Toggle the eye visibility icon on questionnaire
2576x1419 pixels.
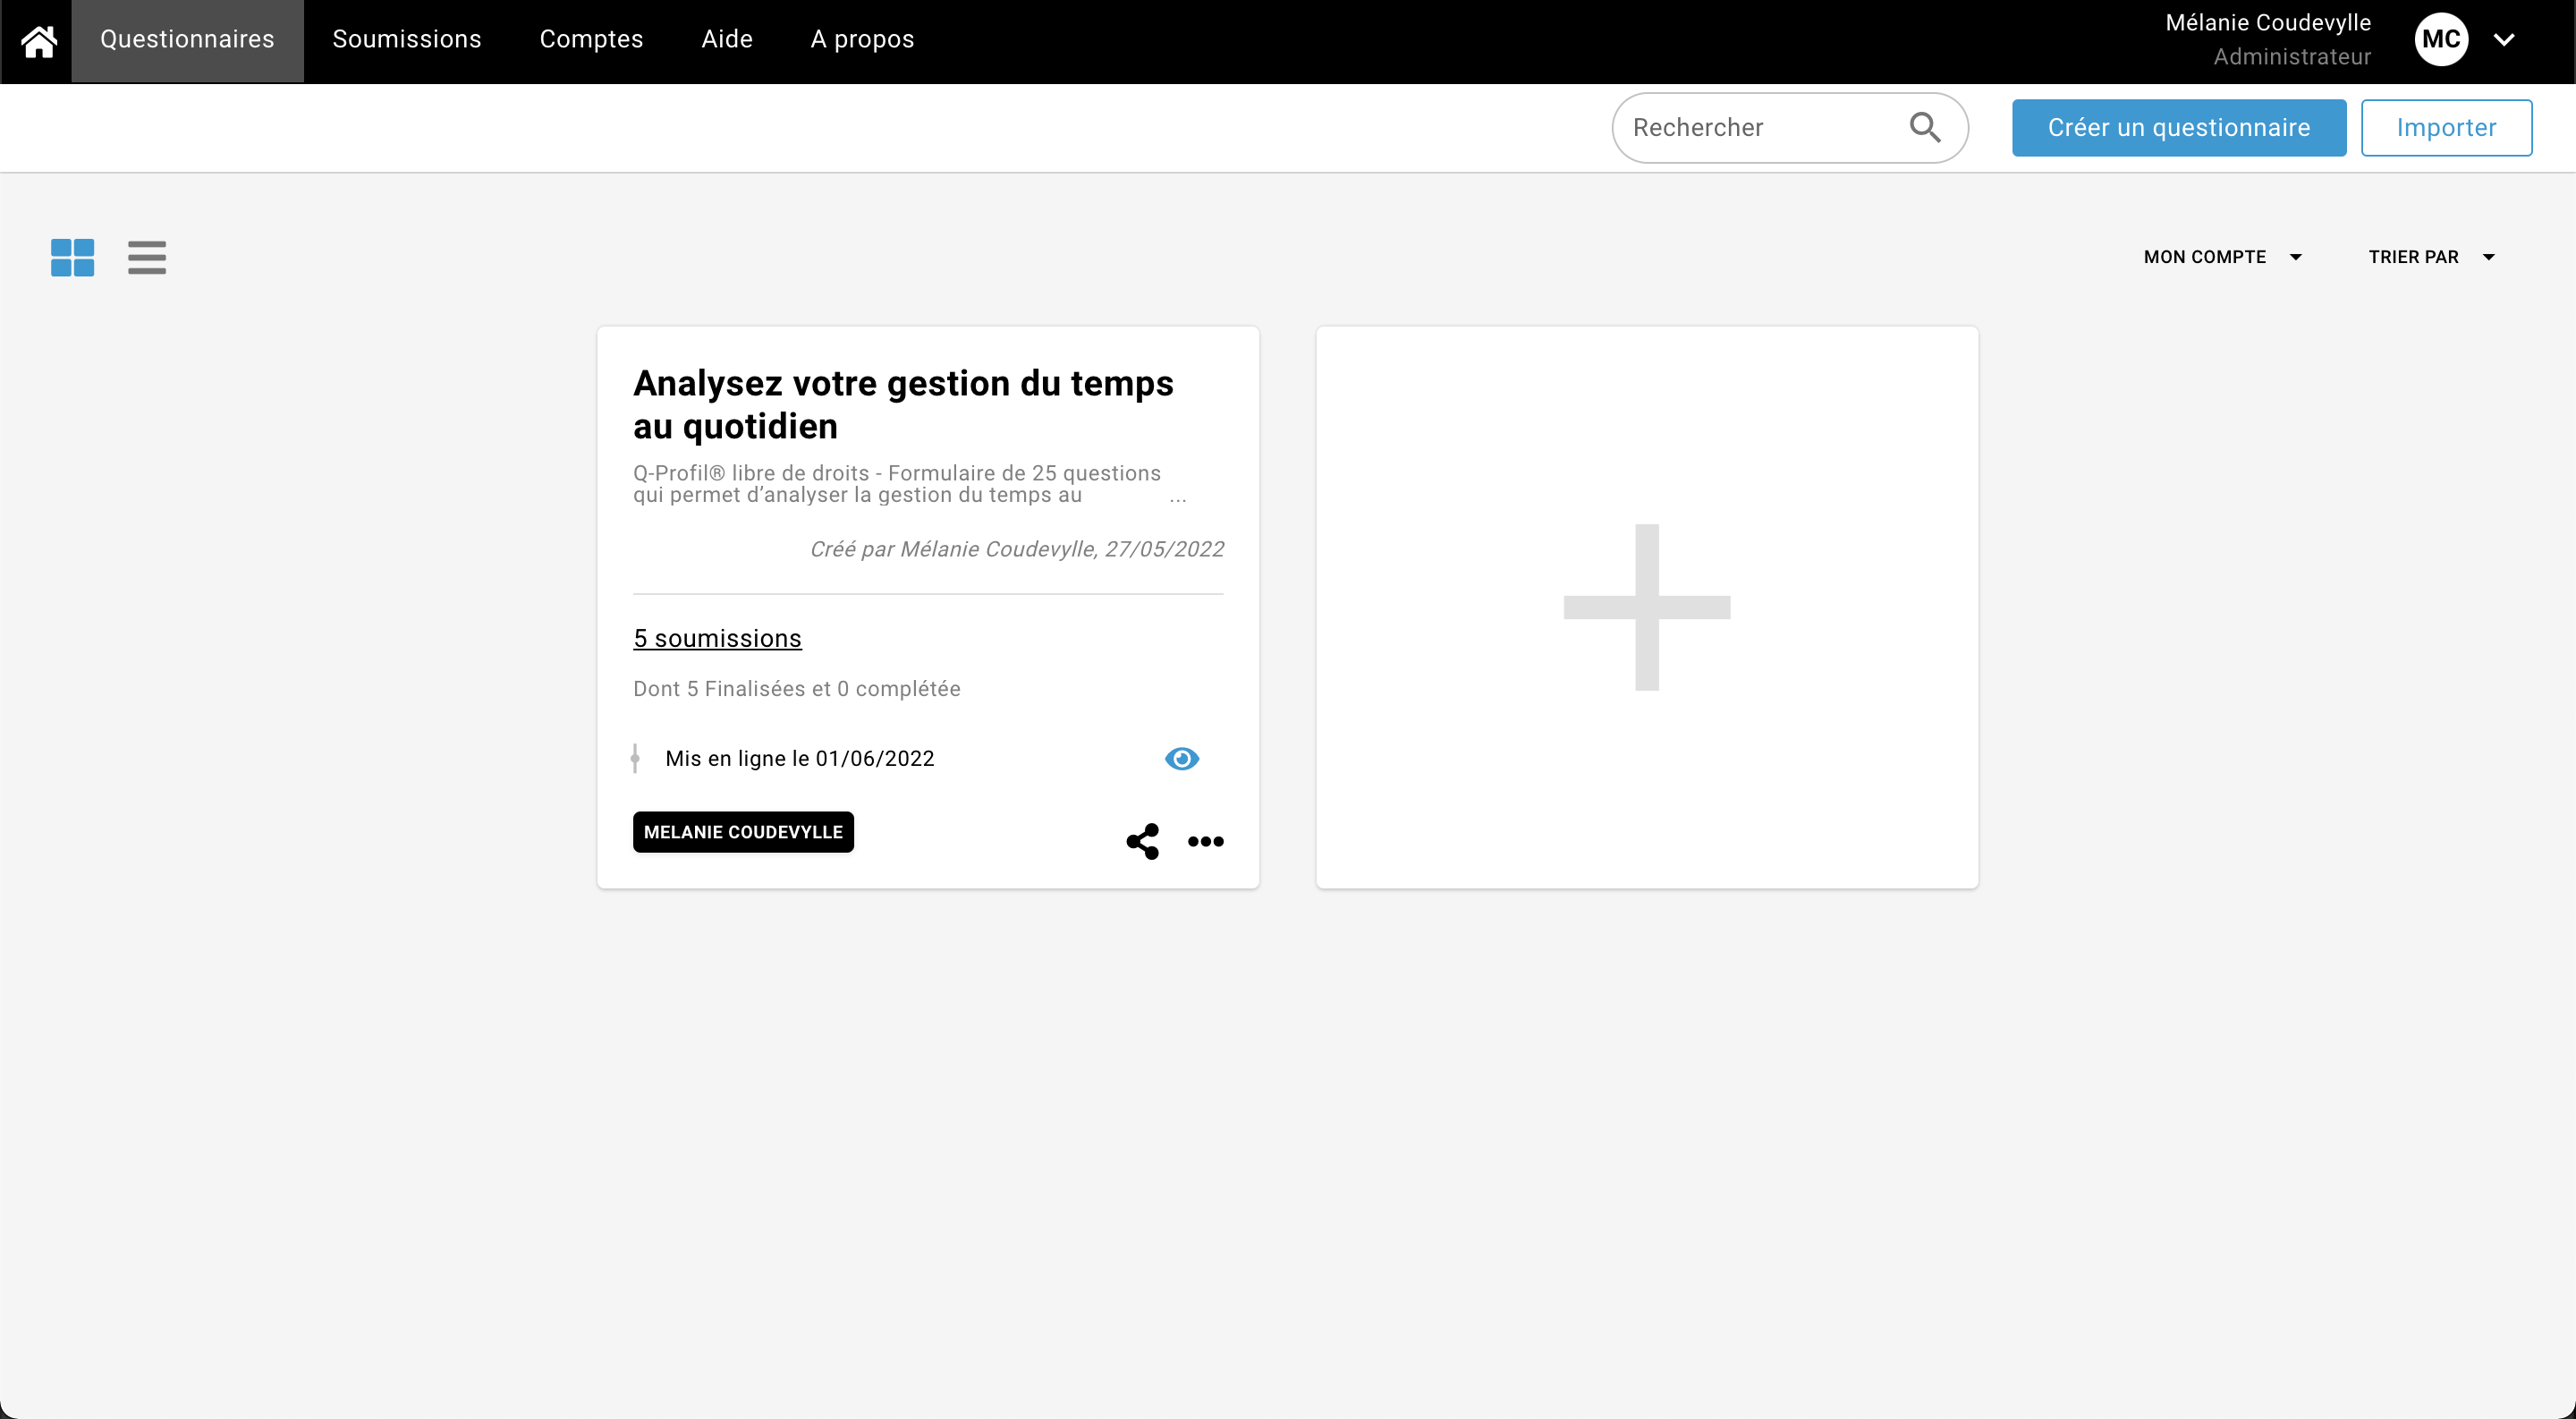point(1181,759)
